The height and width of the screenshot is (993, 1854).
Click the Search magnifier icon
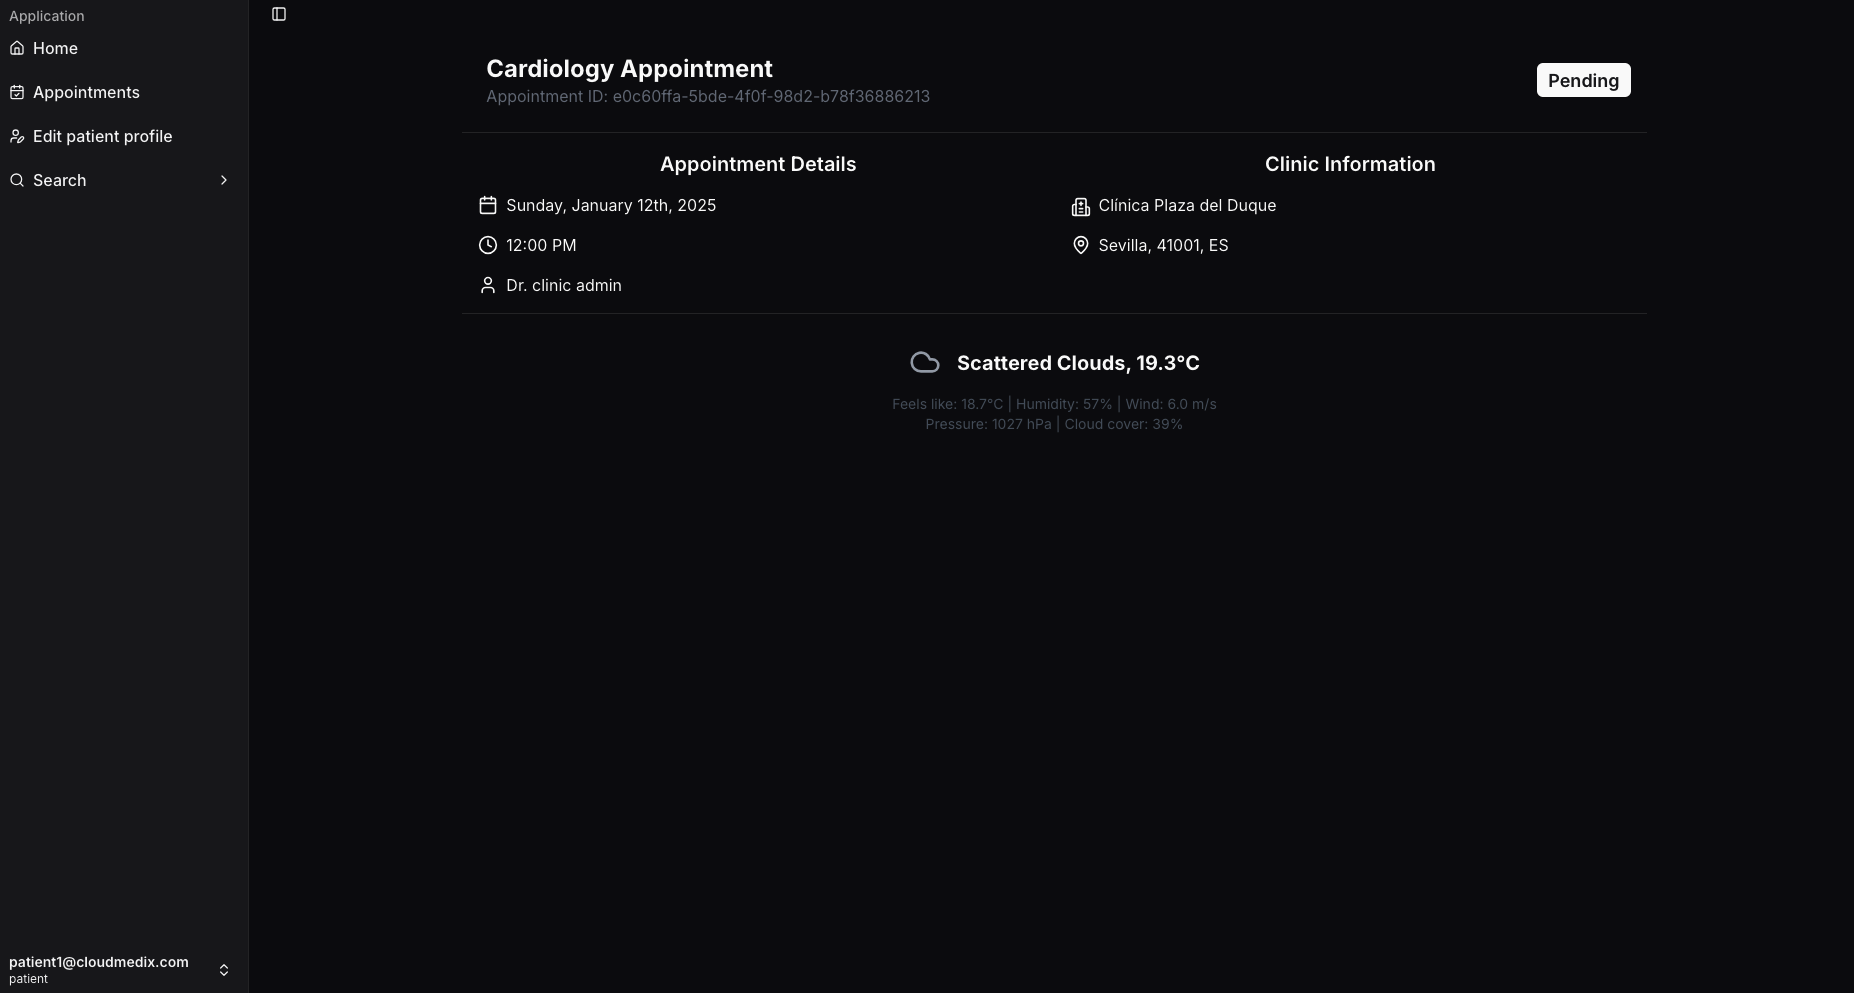(x=17, y=180)
